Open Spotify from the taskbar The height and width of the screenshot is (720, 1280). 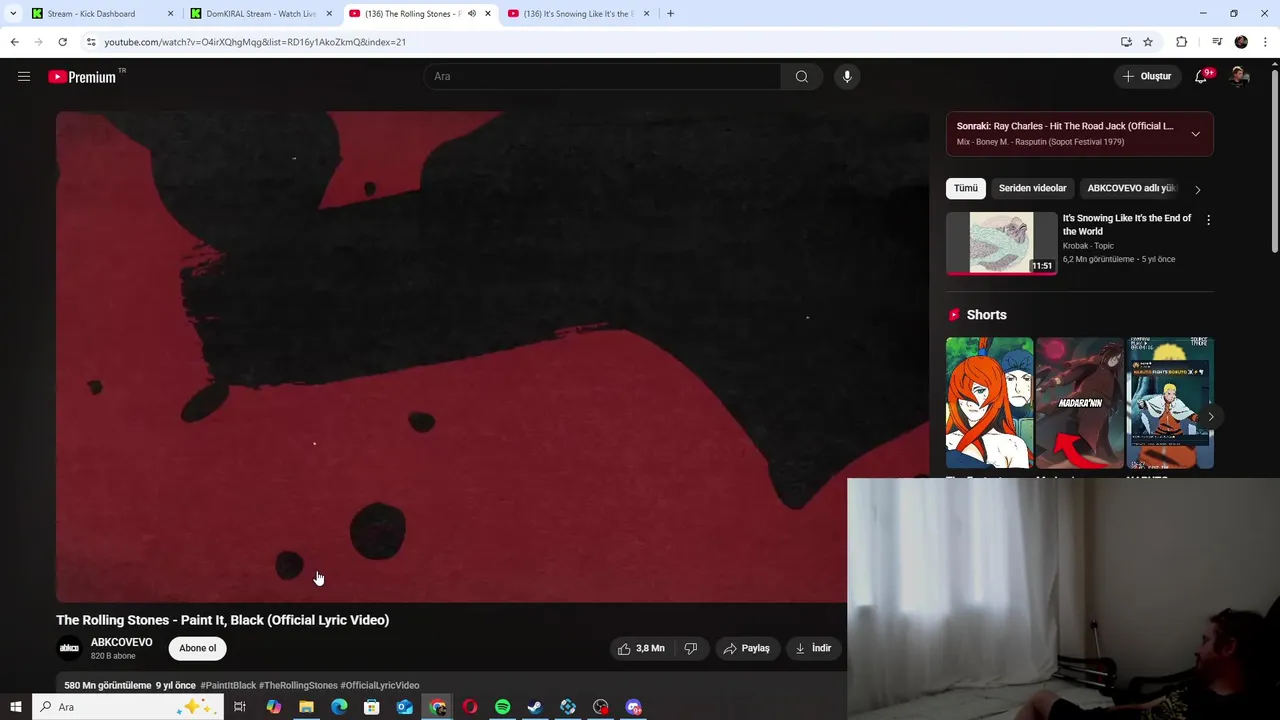(x=502, y=707)
